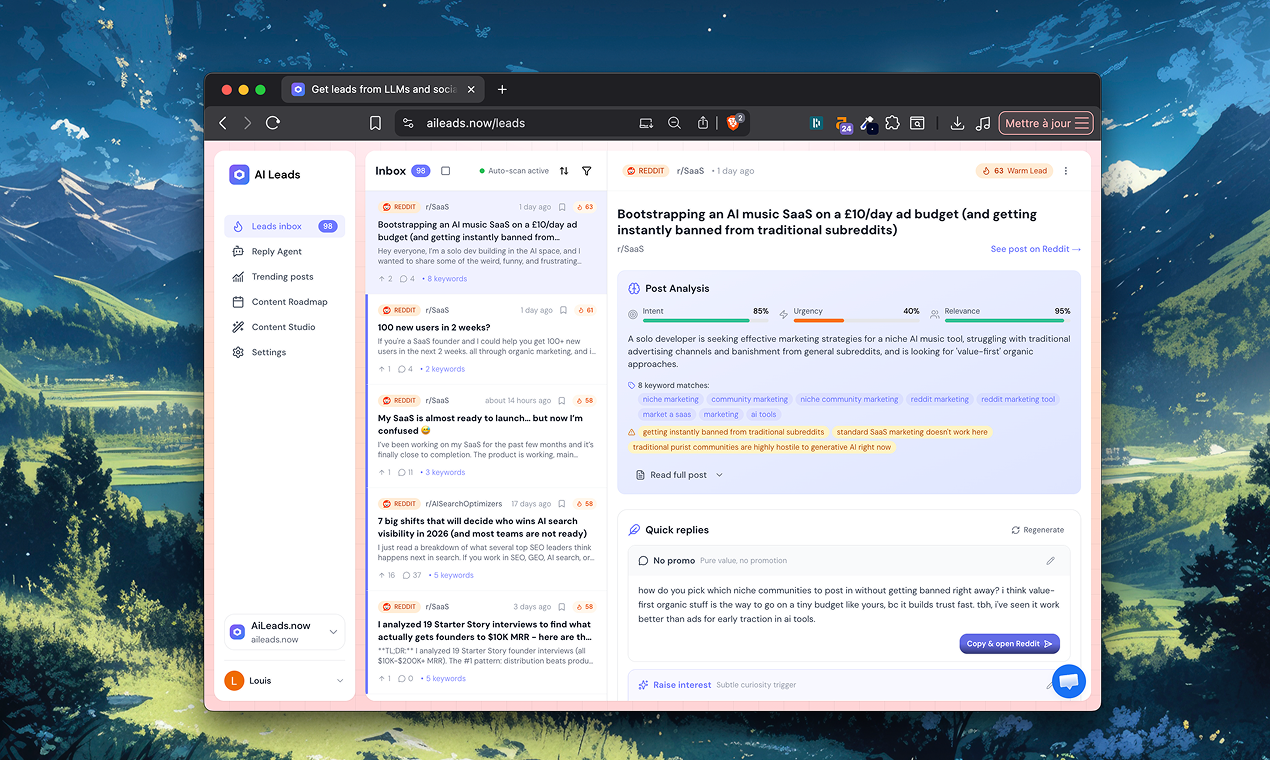
Task: Reload the page with the refresh icon
Action: [273, 123]
